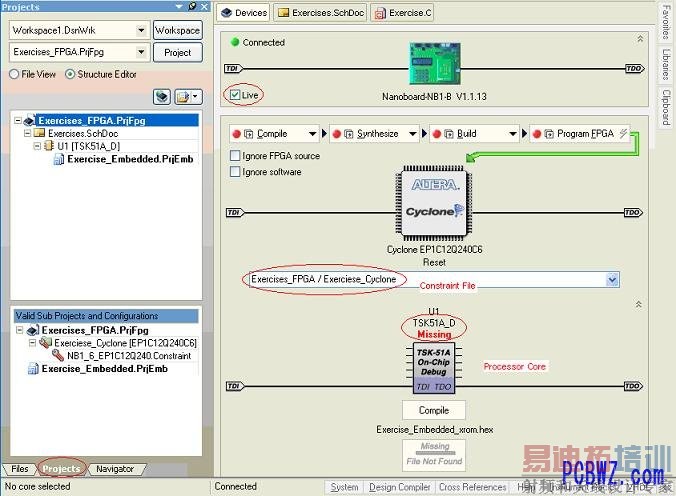Image resolution: width=676 pixels, height=496 pixels.
Task: Open the Exercises_FPGA.PrjFpg project dropdown
Action: pyautogui.click(x=141, y=52)
